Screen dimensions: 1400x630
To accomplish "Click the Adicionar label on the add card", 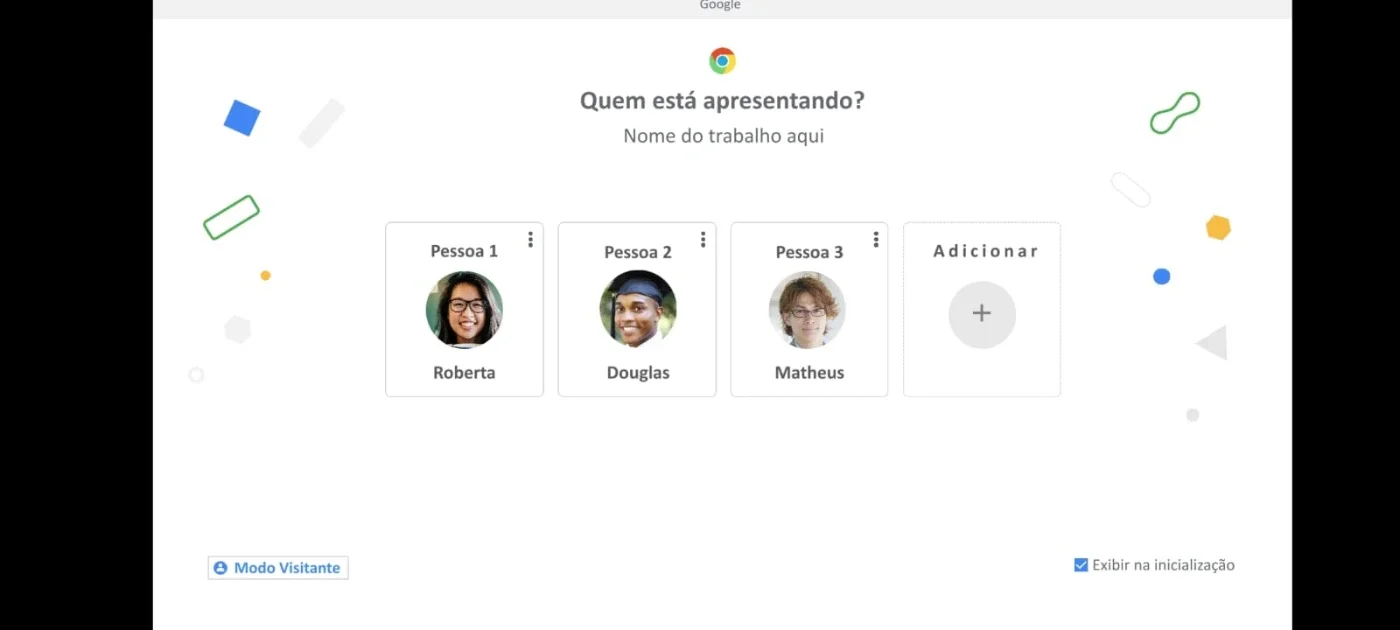I will pyautogui.click(x=985, y=251).
